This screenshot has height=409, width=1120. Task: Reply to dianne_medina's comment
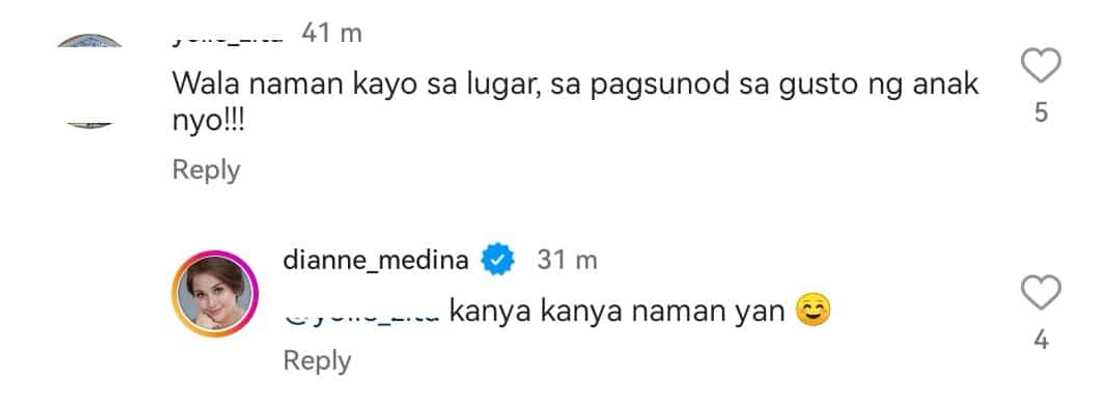(x=317, y=360)
